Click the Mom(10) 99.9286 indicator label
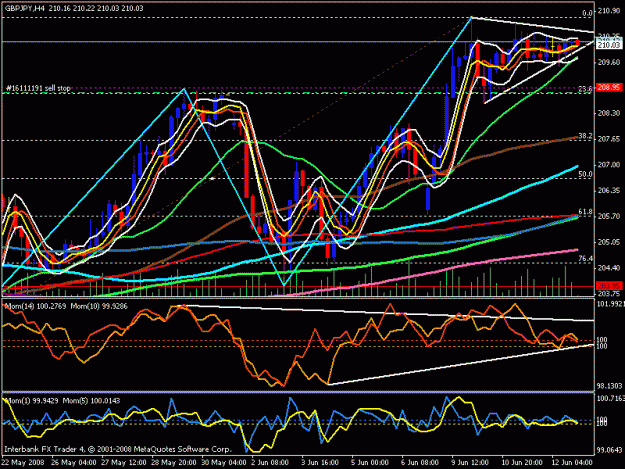 (x=99, y=306)
